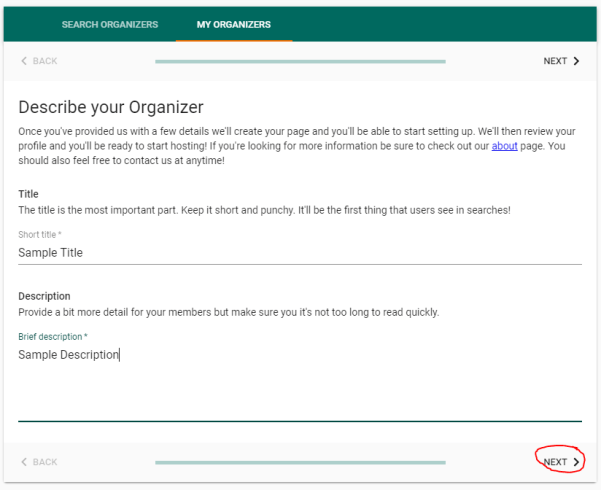The image size is (601, 490).
Task: Click the bottom right next chevron arrow
Action: pyautogui.click(x=577, y=462)
